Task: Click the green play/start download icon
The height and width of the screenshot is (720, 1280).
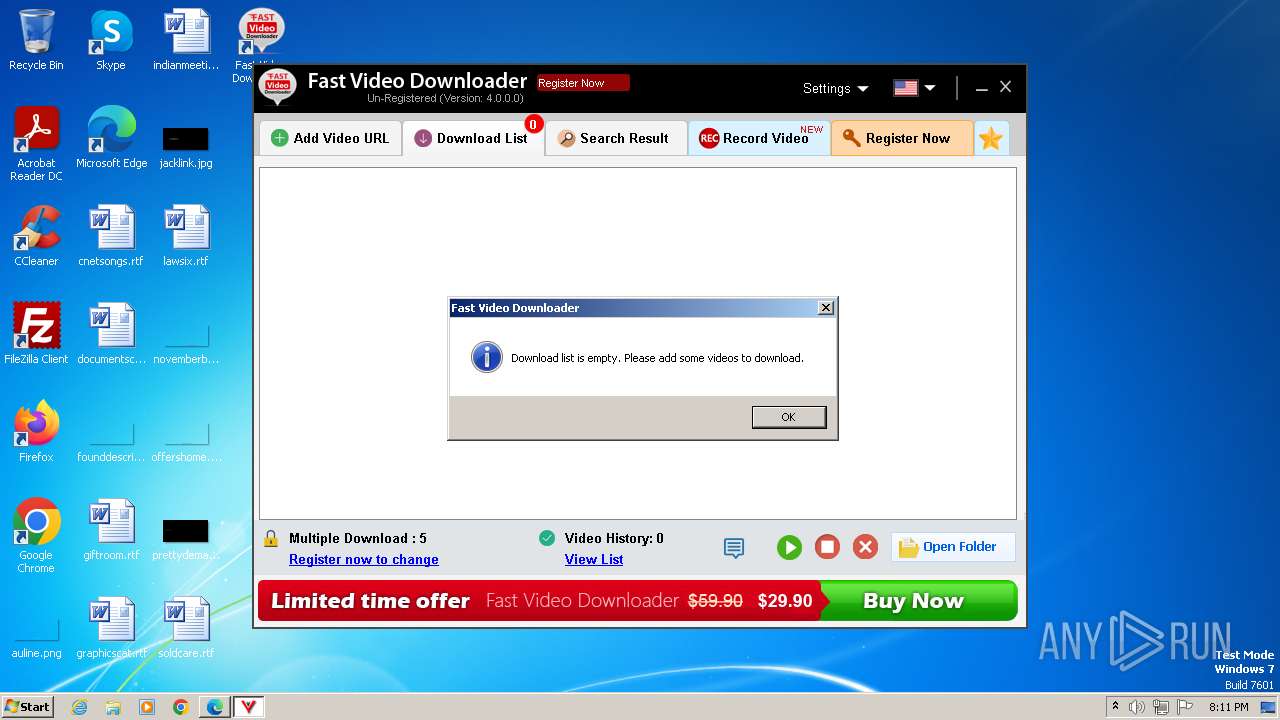Action: 789,547
